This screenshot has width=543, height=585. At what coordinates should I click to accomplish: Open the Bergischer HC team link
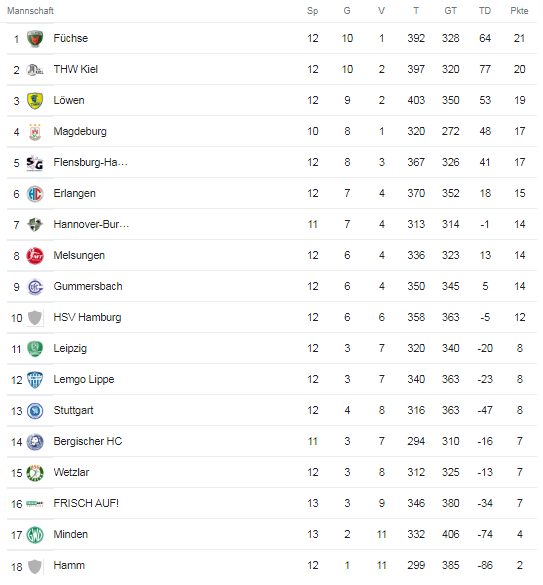coord(88,441)
